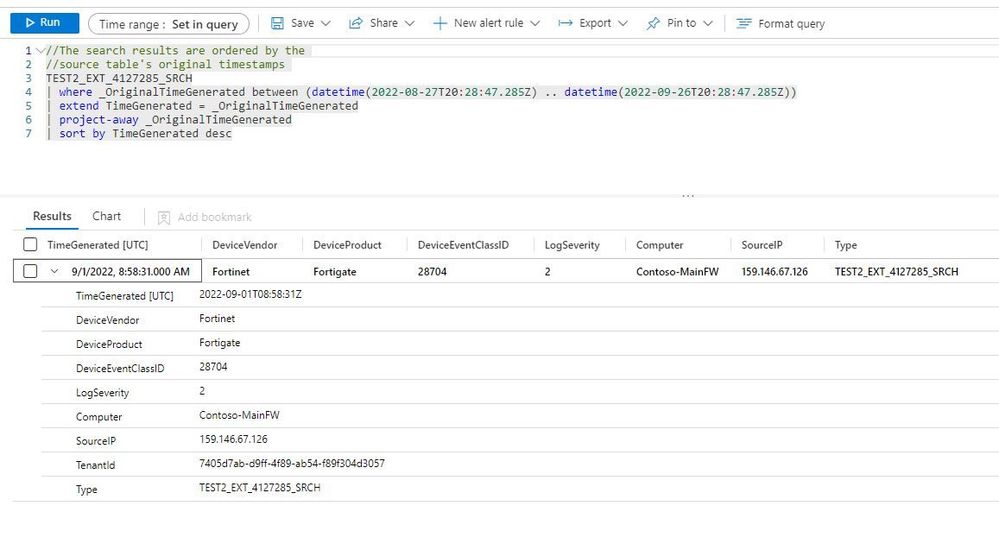Click the TenantId detail label

[x=96, y=465]
